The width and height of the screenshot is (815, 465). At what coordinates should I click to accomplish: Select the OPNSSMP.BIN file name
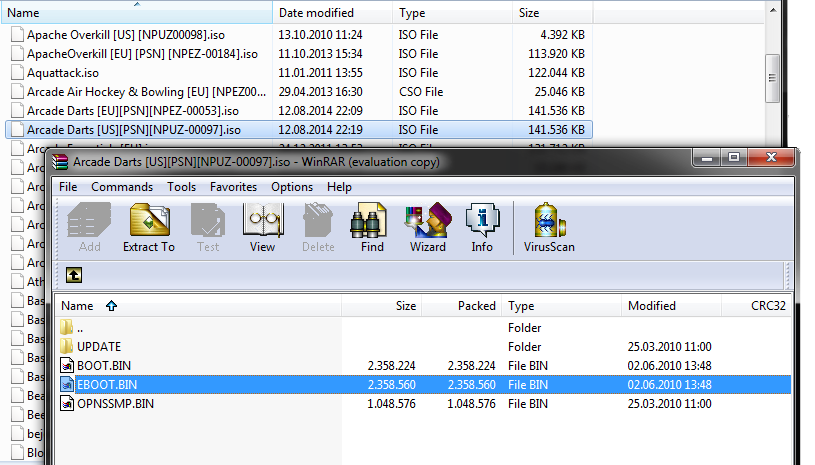click(x=115, y=404)
